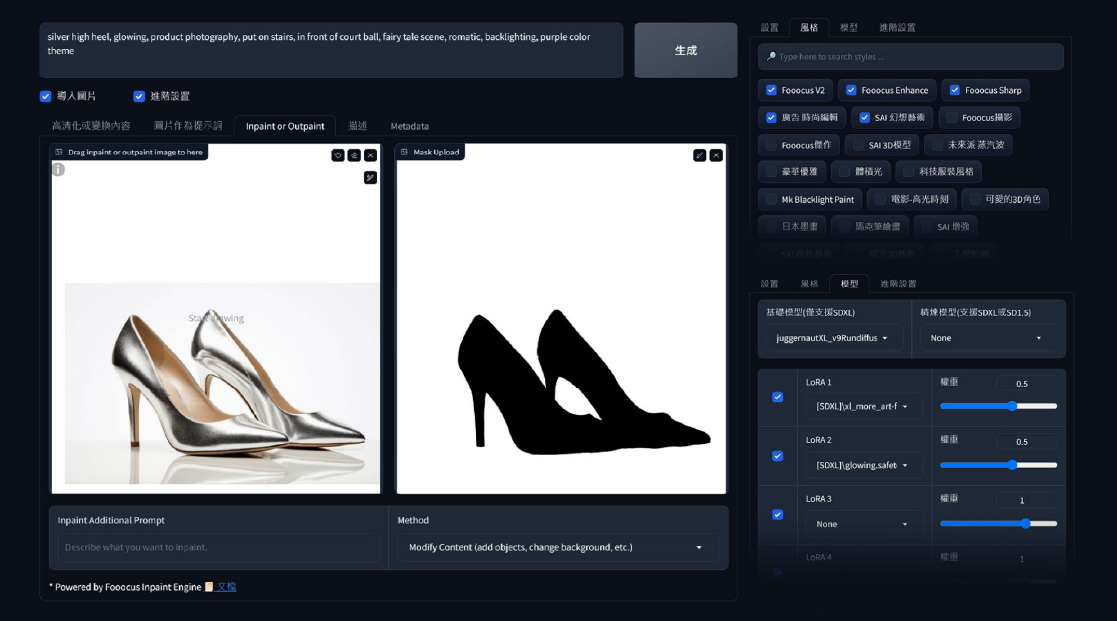Uncheck the 進階設置 checkbox below the prompt

click(x=139, y=96)
